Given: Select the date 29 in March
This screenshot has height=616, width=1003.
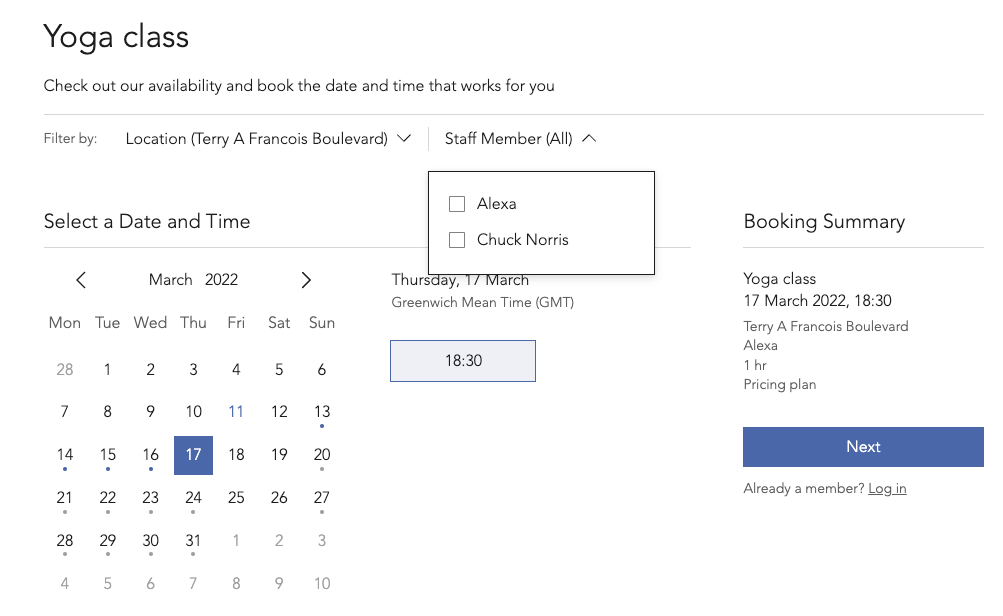Looking at the screenshot, I should point(107,541).
